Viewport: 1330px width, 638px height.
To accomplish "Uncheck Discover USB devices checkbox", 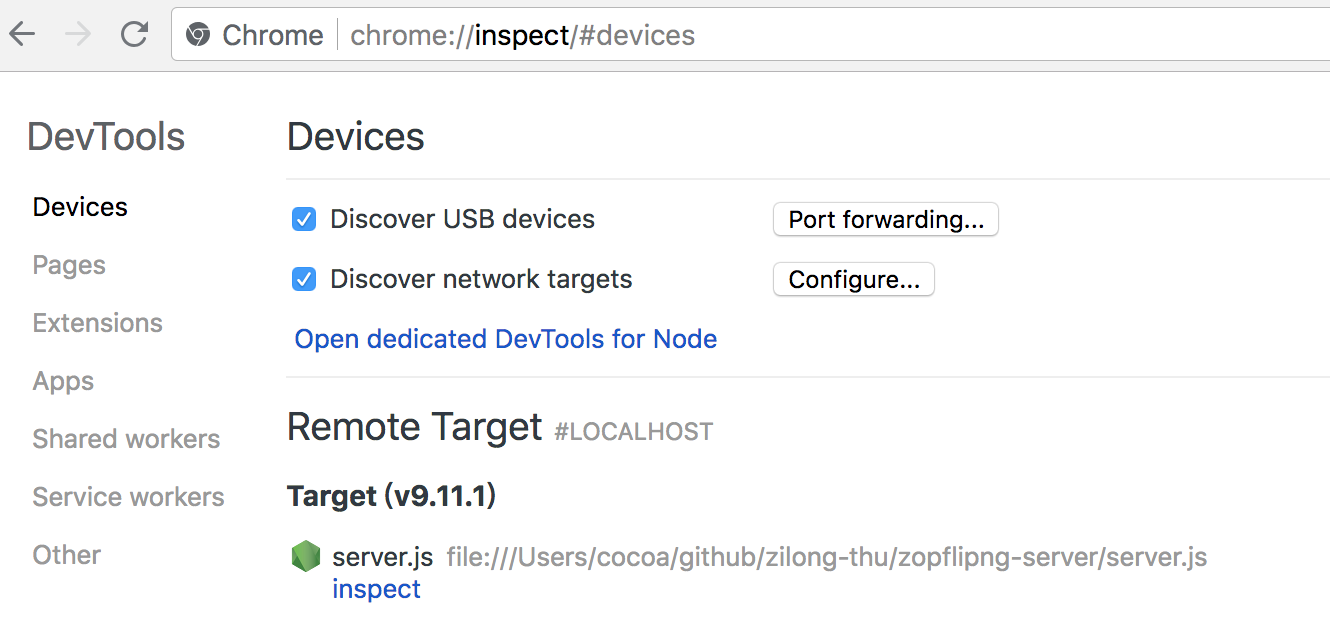I will (304, 219).
